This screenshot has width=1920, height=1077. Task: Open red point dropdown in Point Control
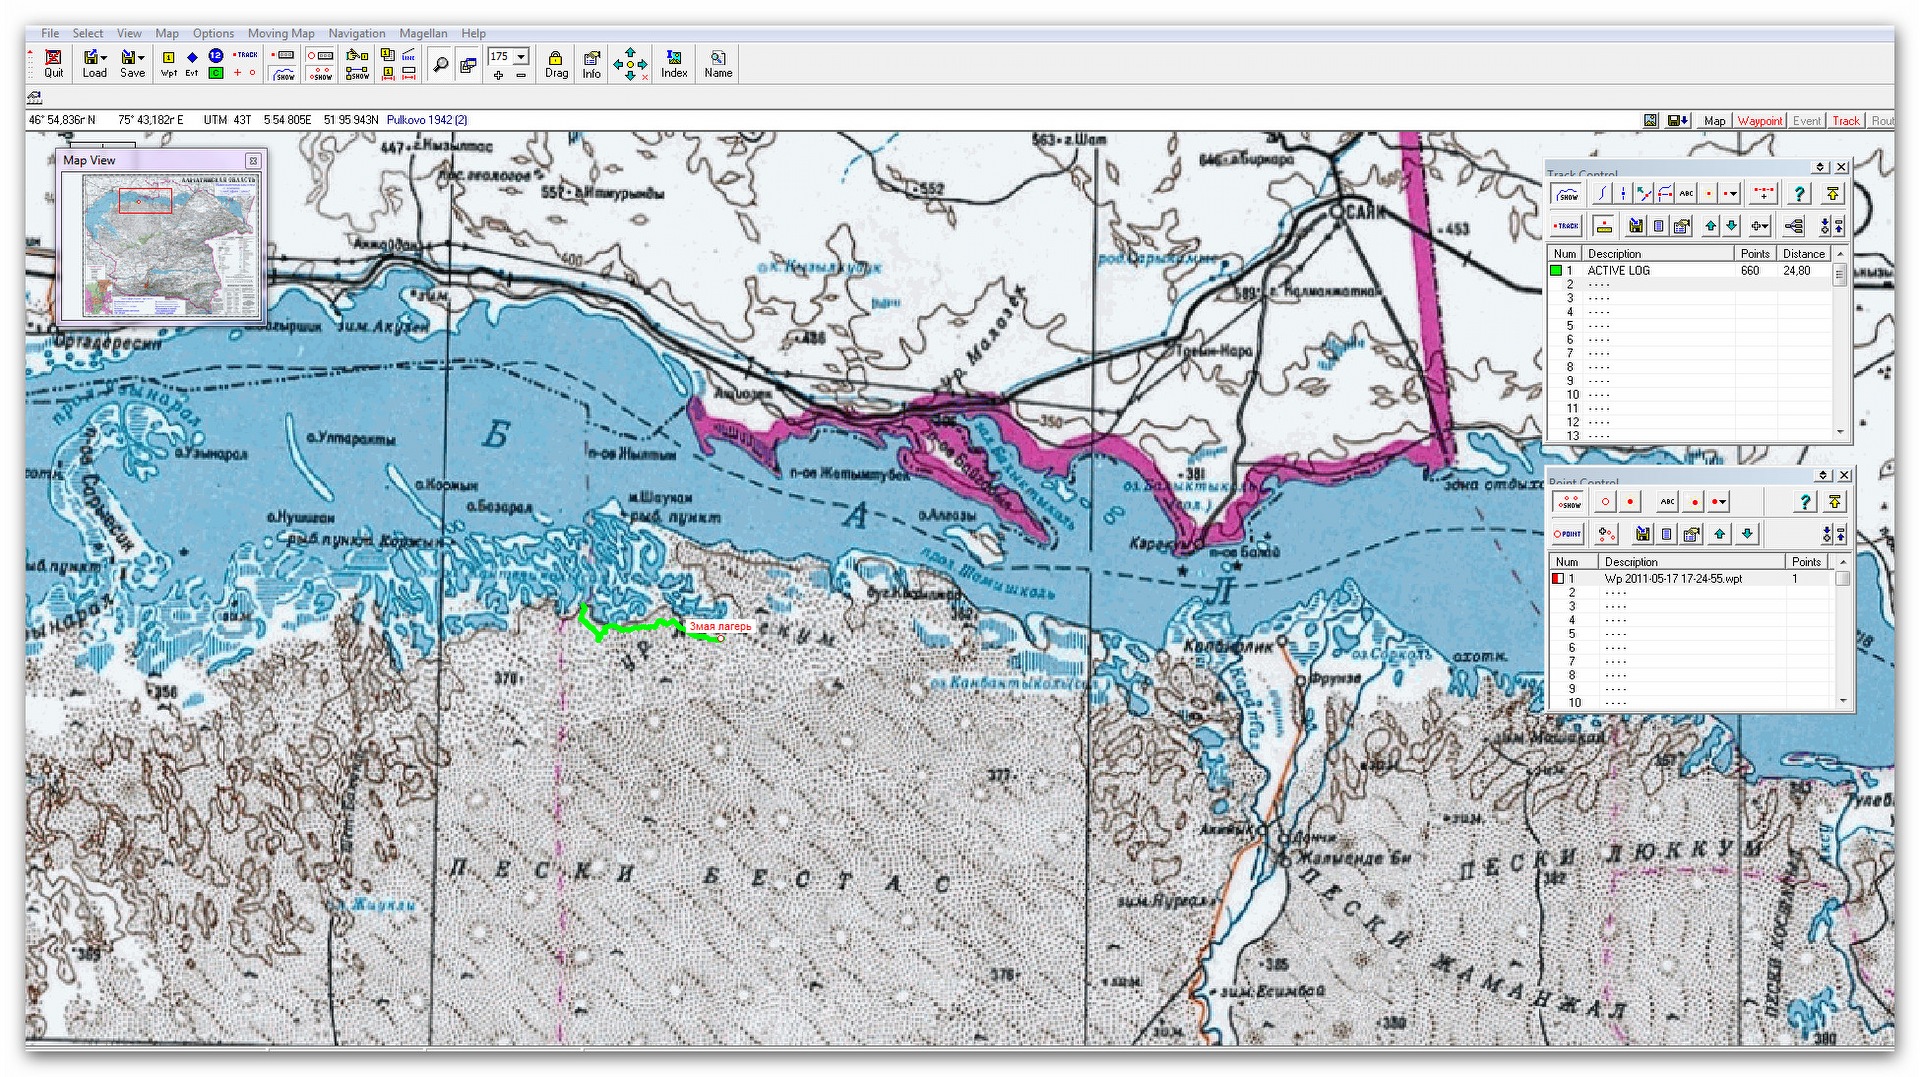(1719, 502)
